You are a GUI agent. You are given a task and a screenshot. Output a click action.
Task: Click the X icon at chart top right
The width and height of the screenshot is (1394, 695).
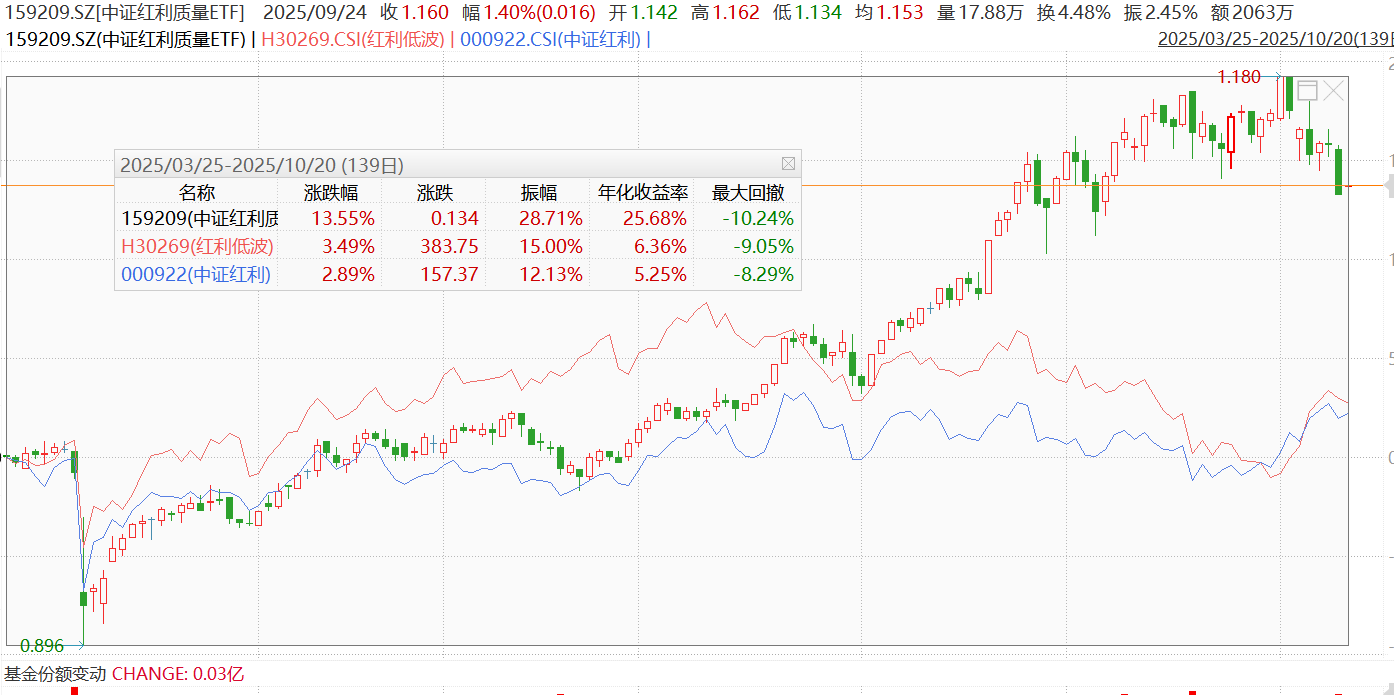click(1335, 91)
